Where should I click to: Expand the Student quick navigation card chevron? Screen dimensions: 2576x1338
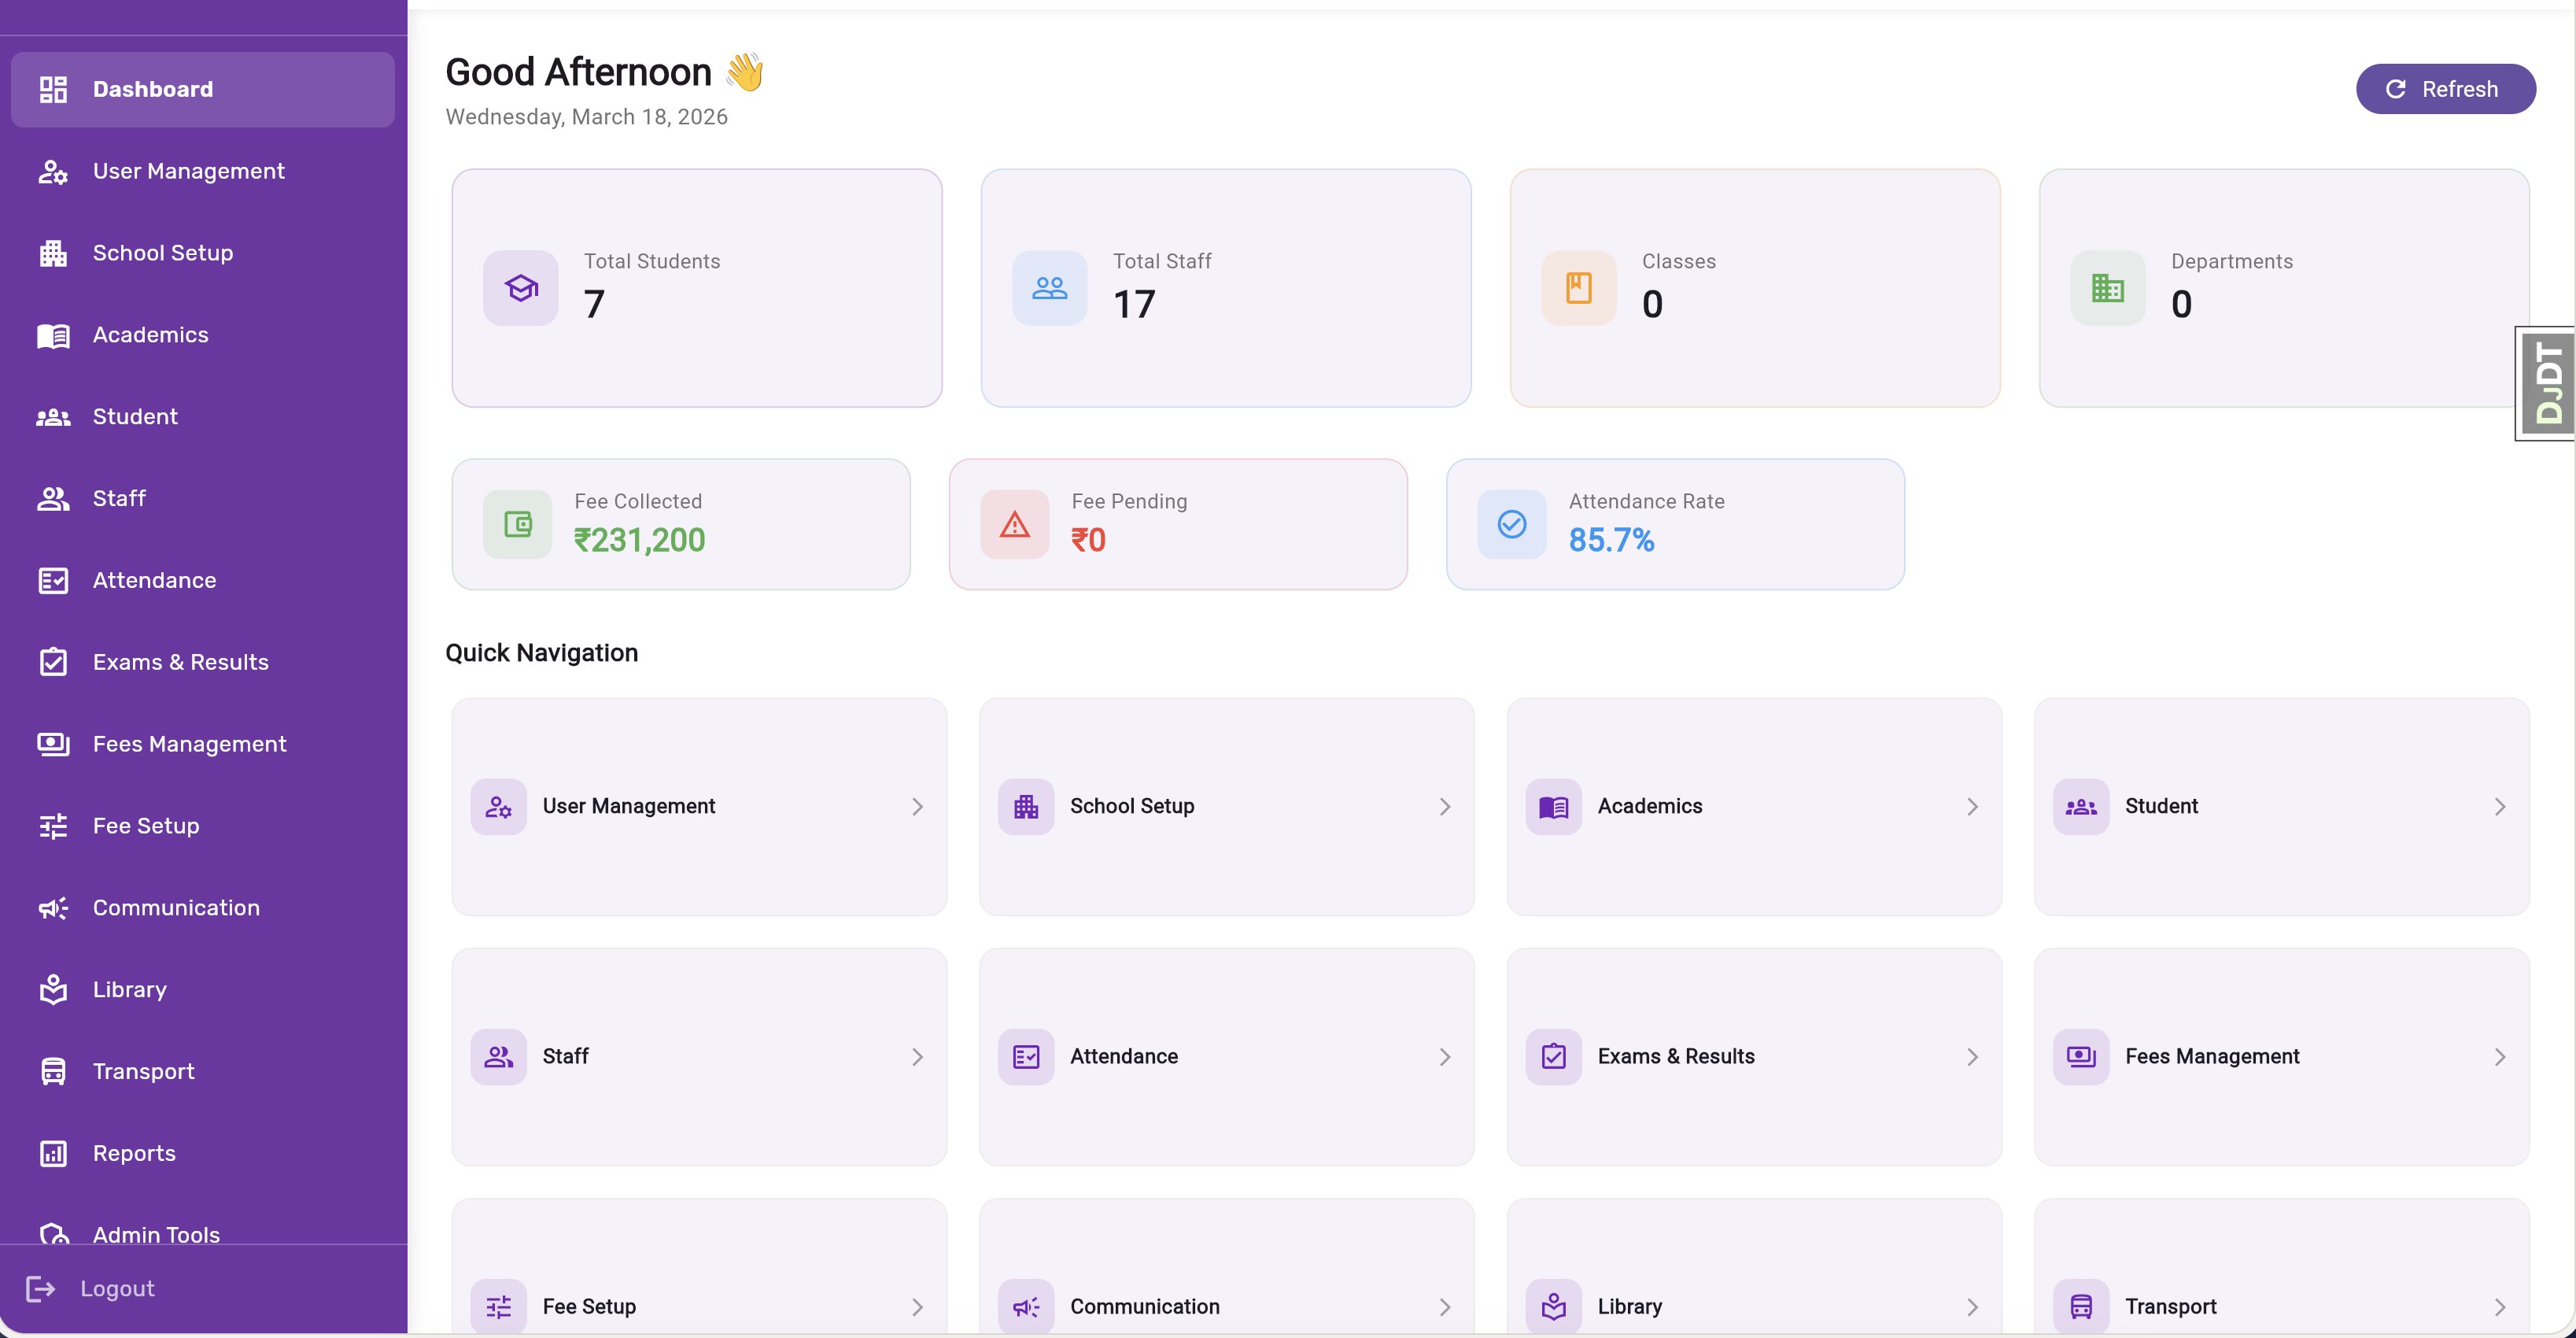2500,806
